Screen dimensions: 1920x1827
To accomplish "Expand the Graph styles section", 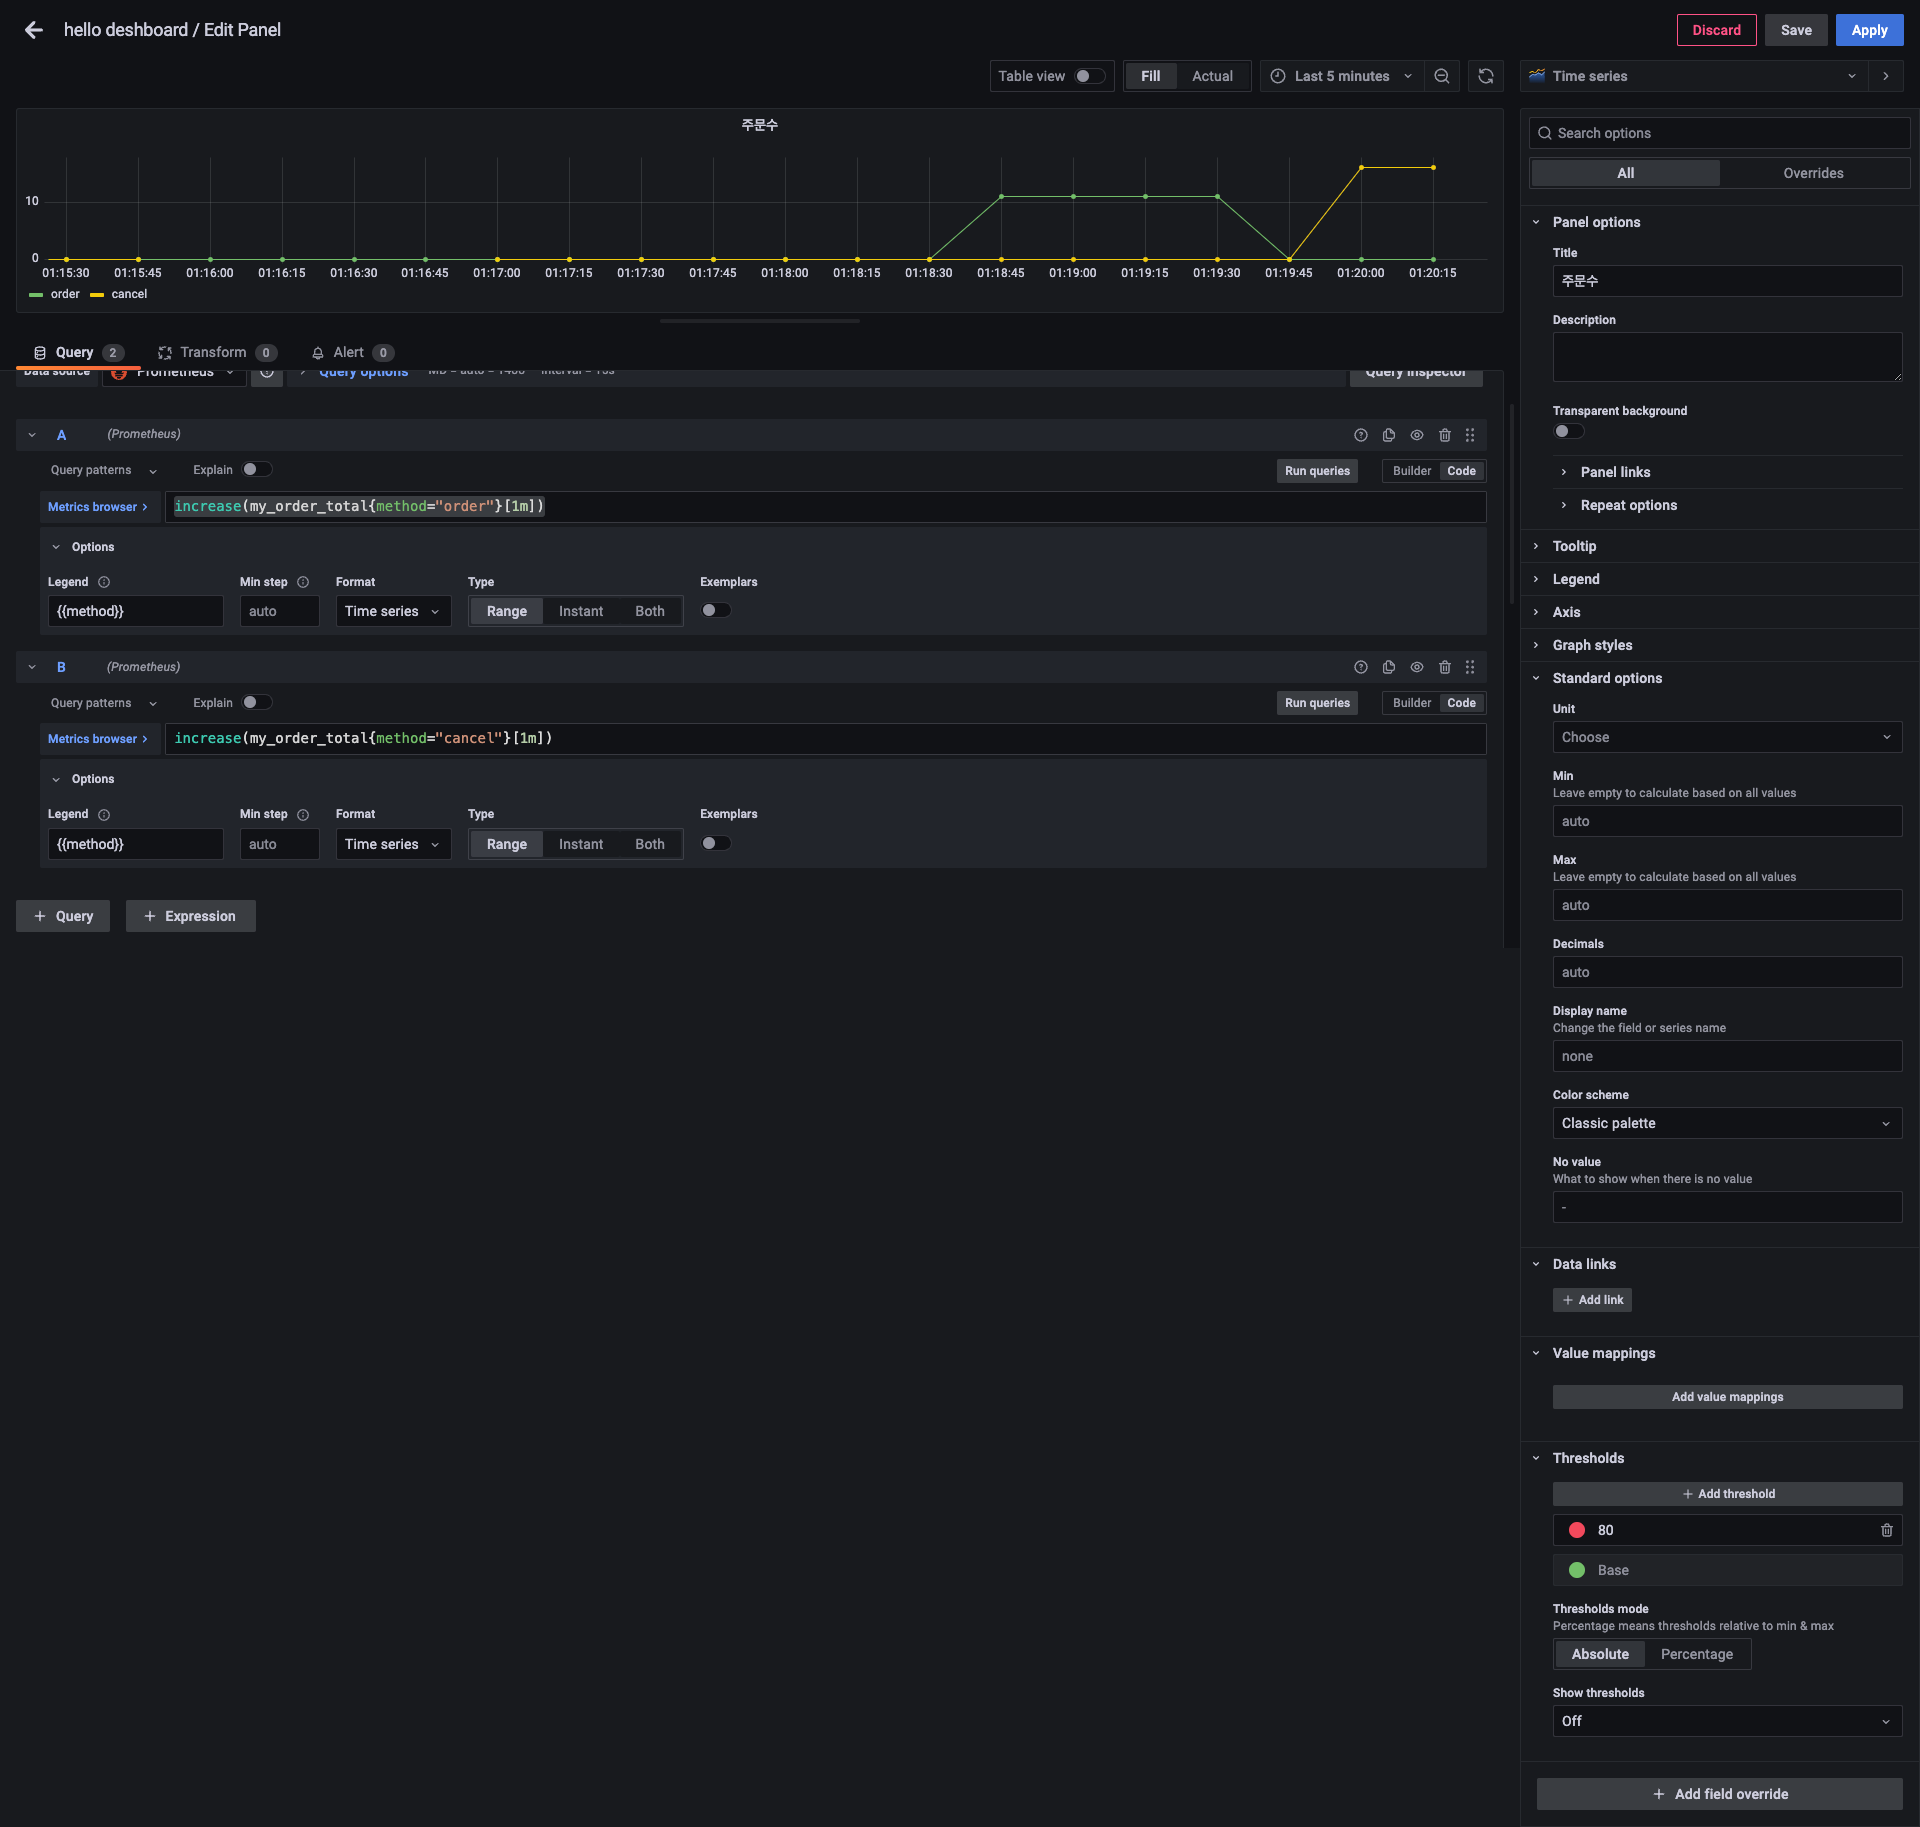I will pyautogui.click(x=1592, y=645).
